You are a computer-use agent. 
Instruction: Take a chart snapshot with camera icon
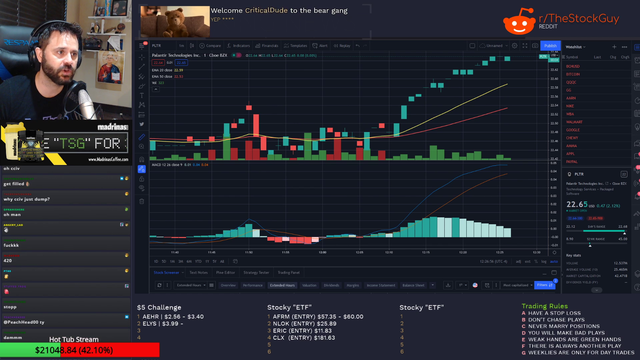click(535, 46)
